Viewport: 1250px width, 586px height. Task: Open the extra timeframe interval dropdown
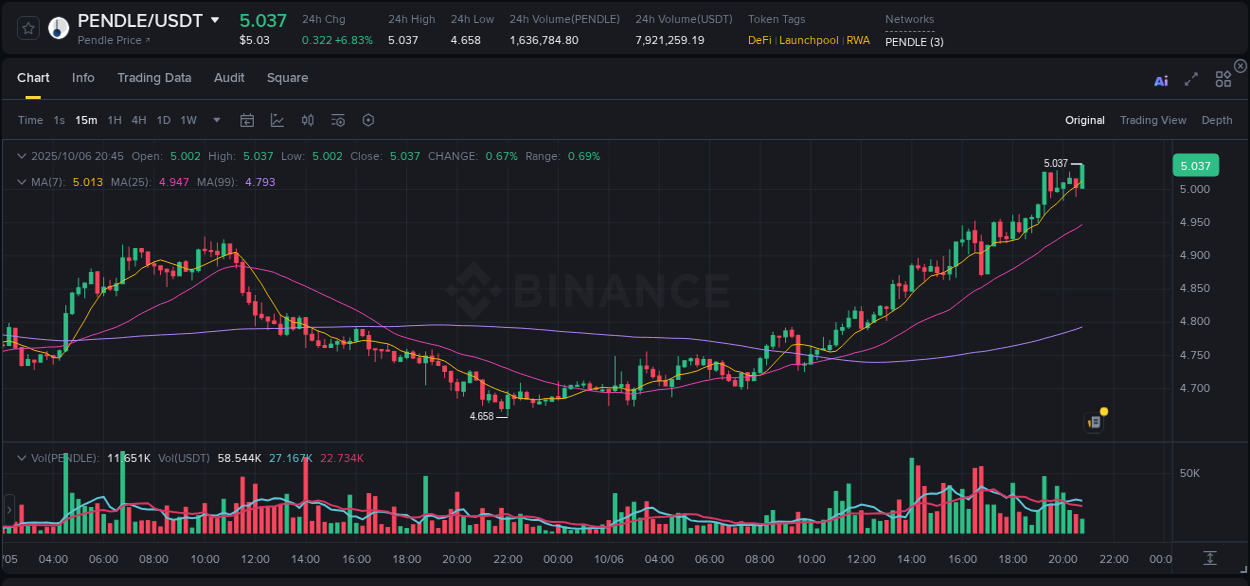pos(215,120)
